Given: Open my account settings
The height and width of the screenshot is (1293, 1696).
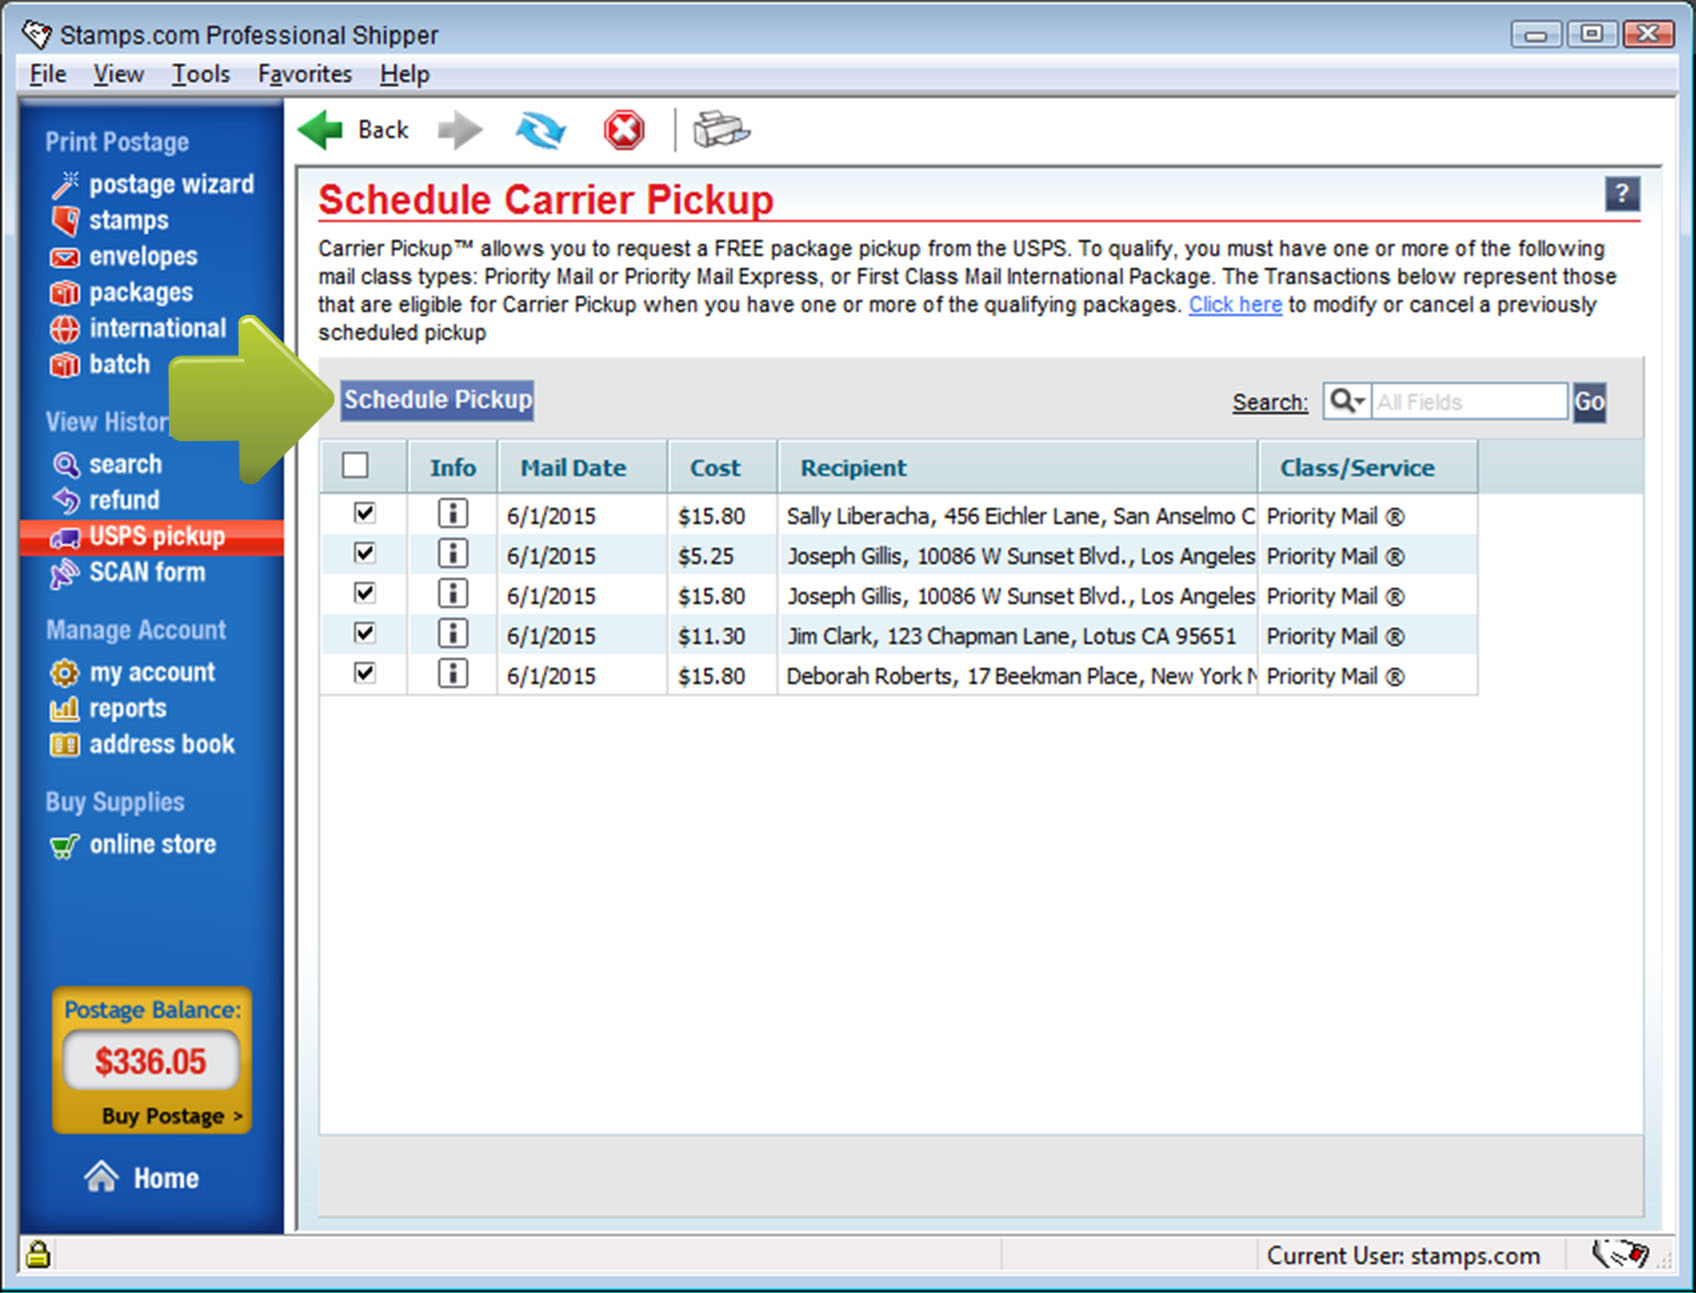Looking at the screenshot, I should [x=133, y=672].
